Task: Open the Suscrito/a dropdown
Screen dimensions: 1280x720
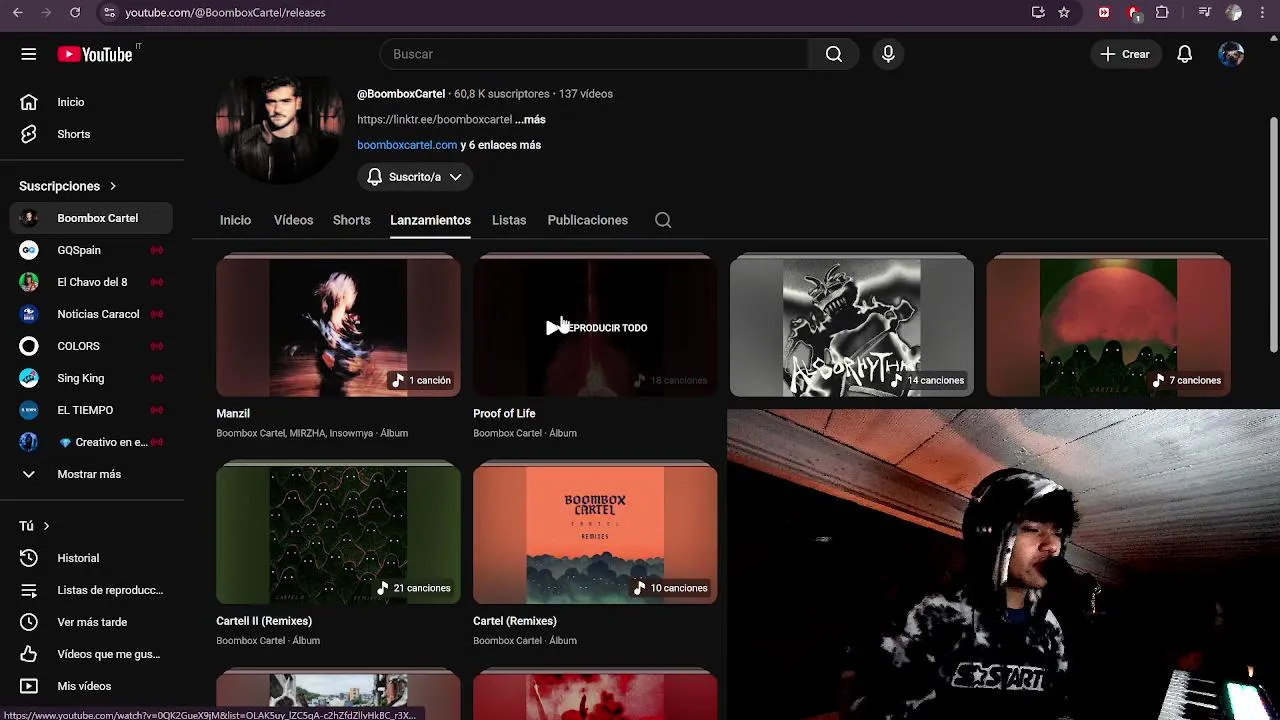Action: tap(414, 177)
